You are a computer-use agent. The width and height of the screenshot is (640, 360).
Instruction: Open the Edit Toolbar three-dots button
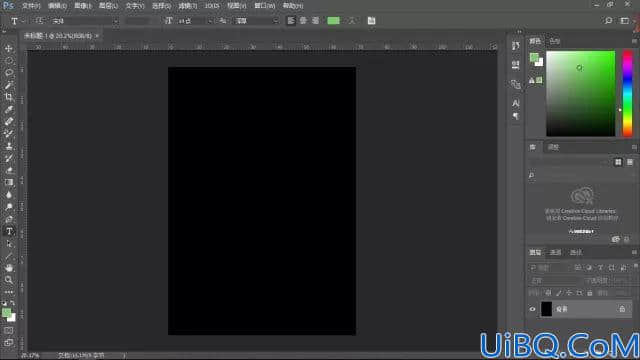click(x=9, y=292)
